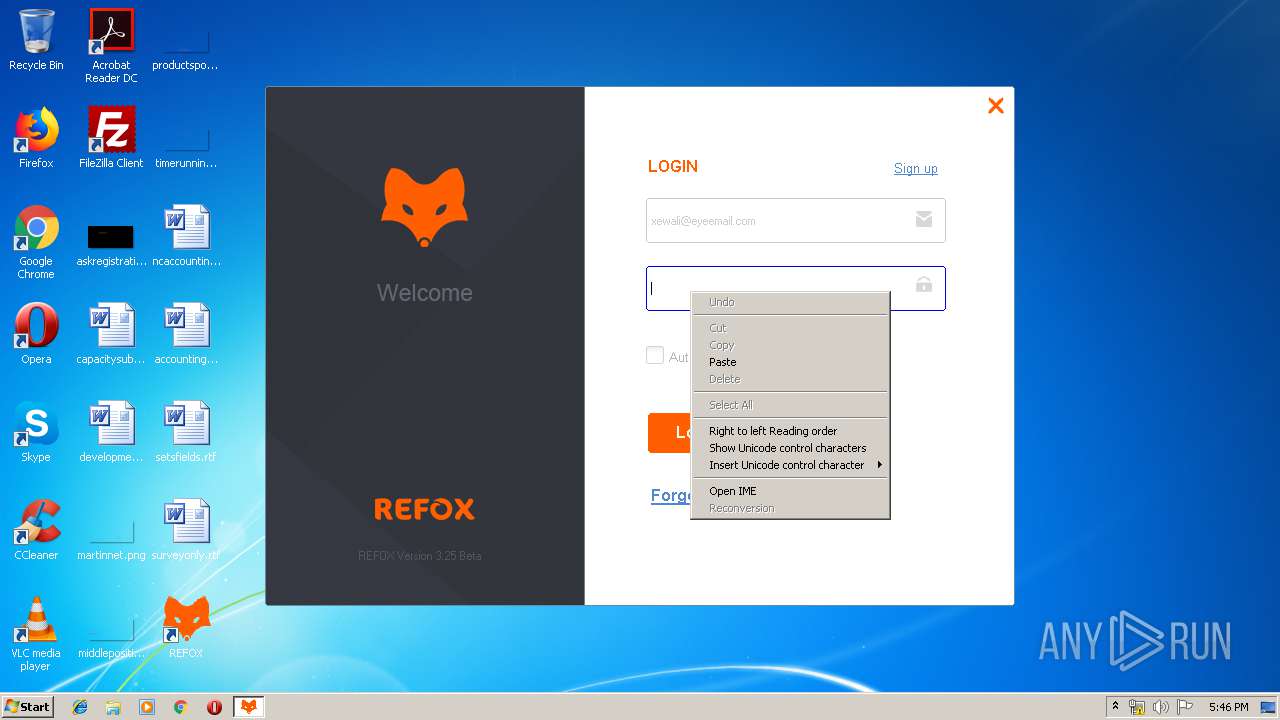Expand Insert Unicode control character submenu
Screen dimensions: 1280x720
coord(790,465)
